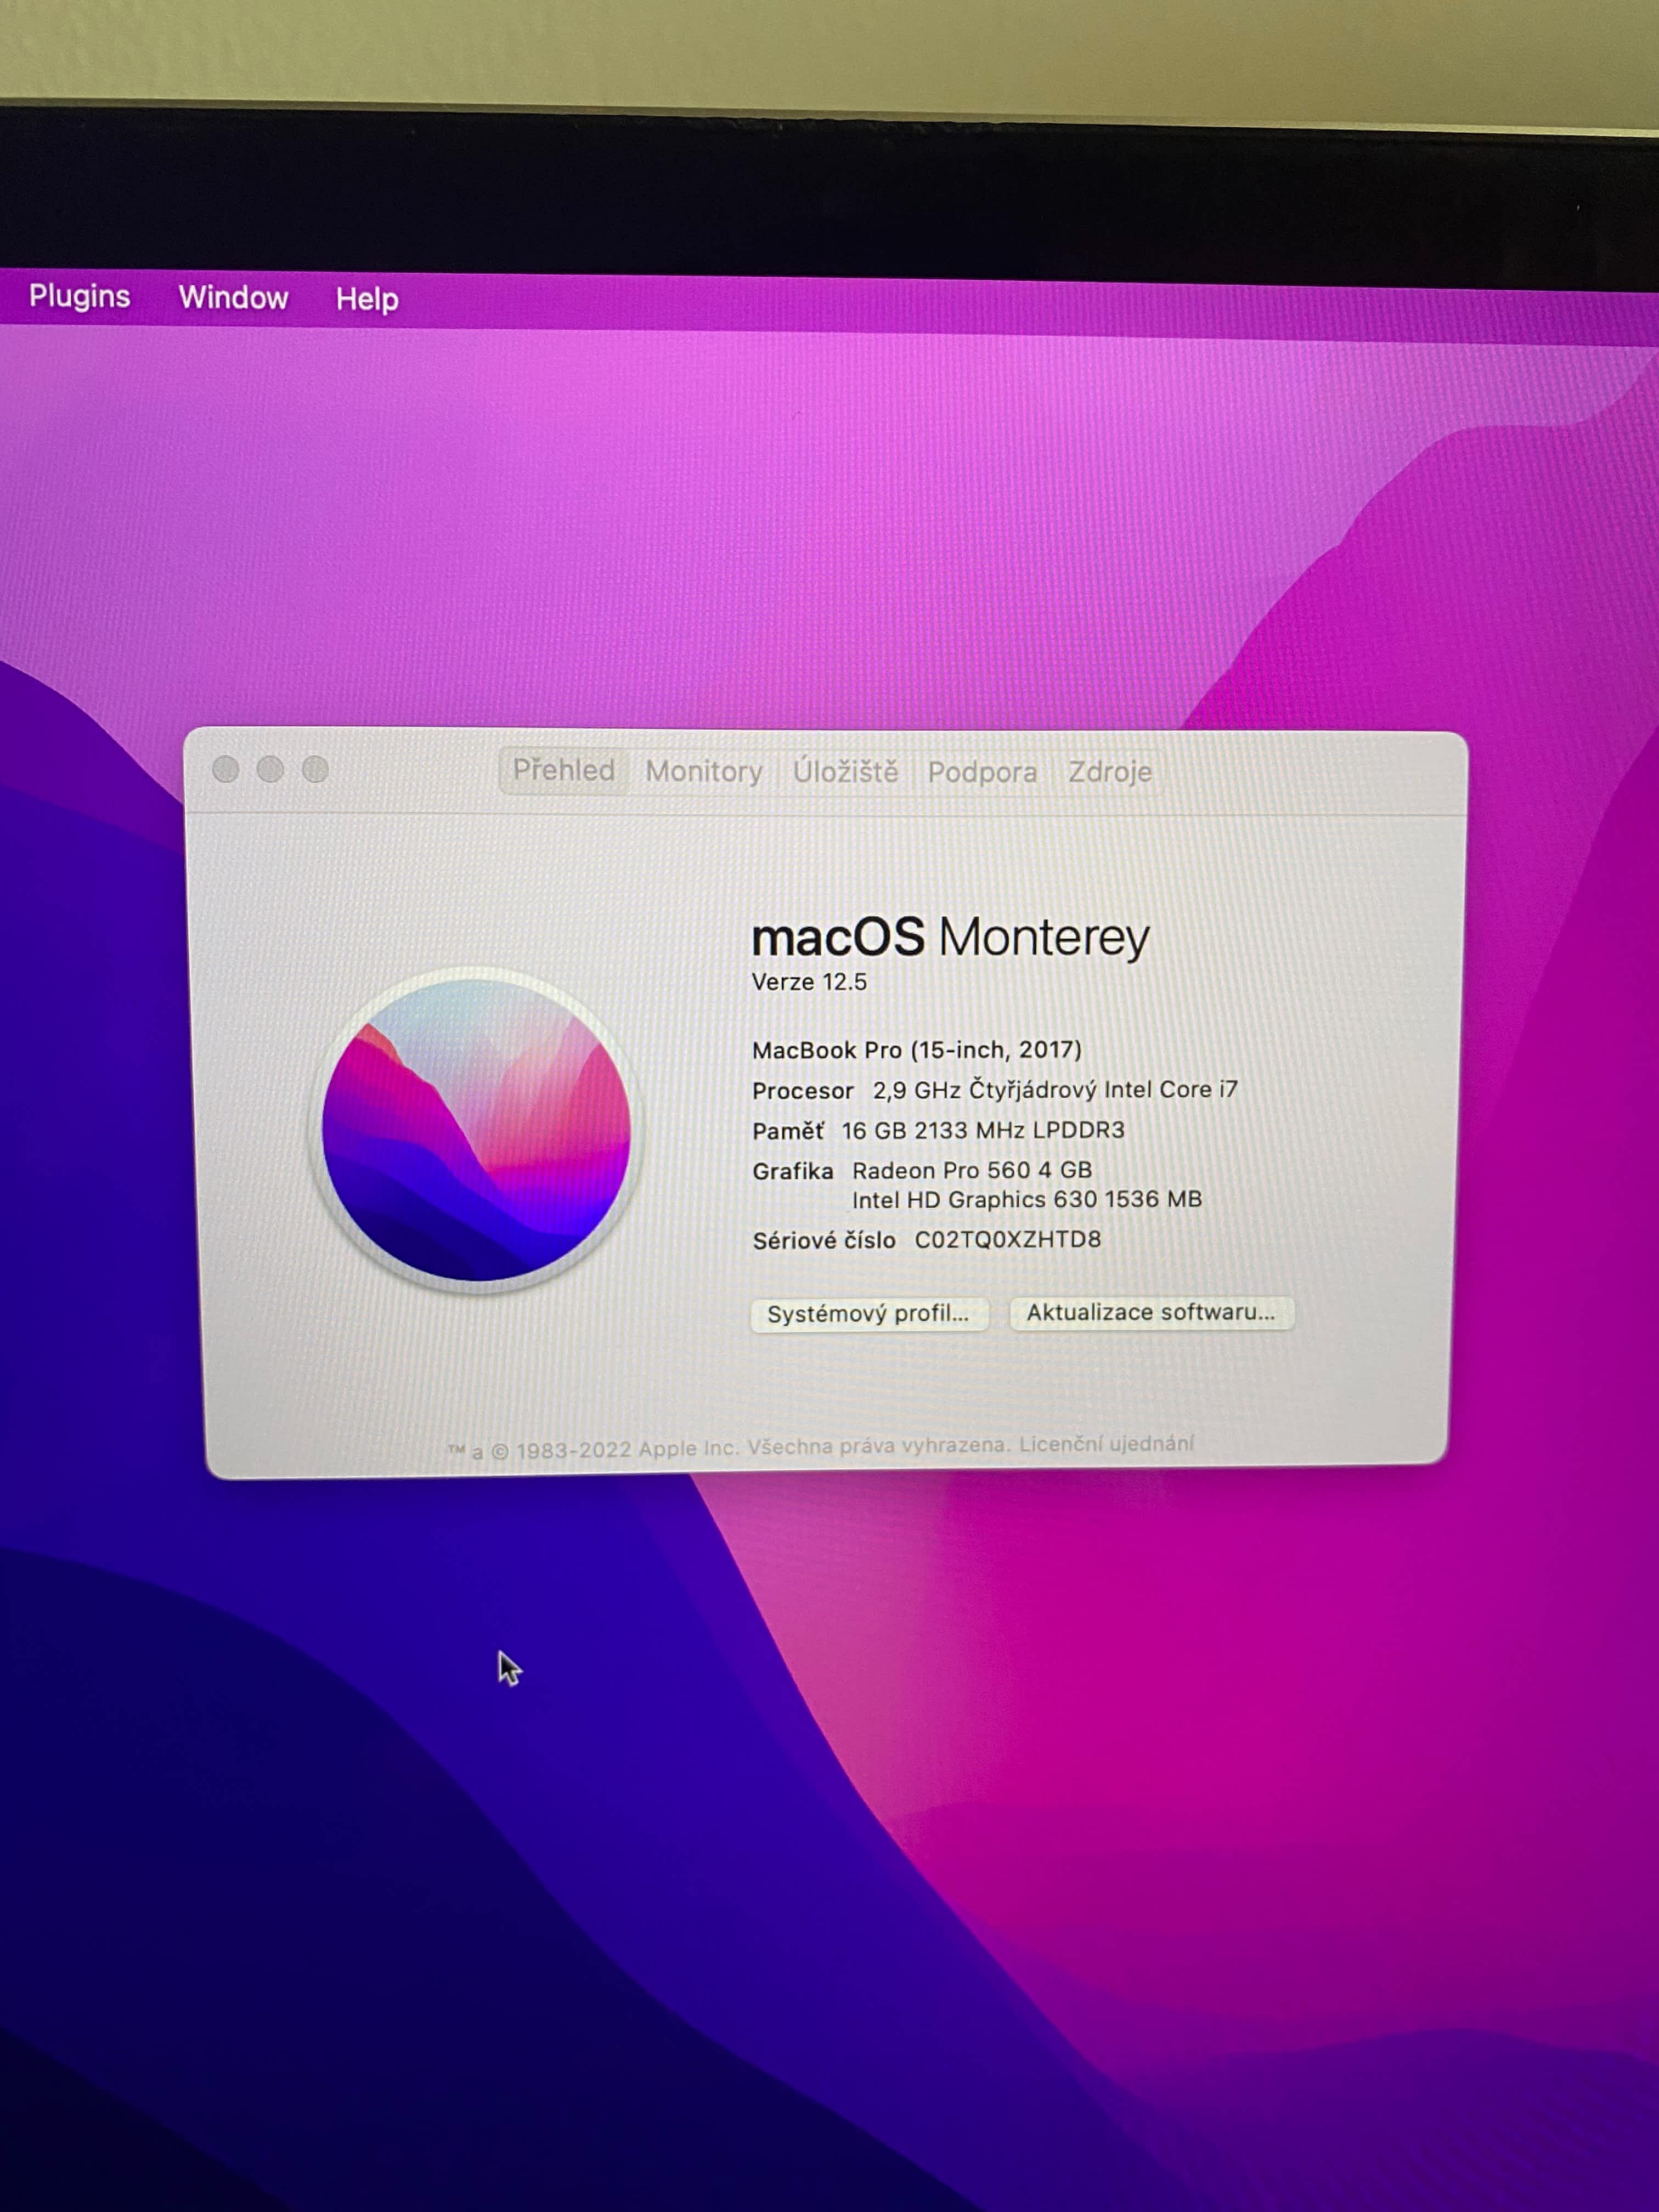Screen dimensions: 1659x2212
Task: Click the window zoom button
Action: click(315, 769)
